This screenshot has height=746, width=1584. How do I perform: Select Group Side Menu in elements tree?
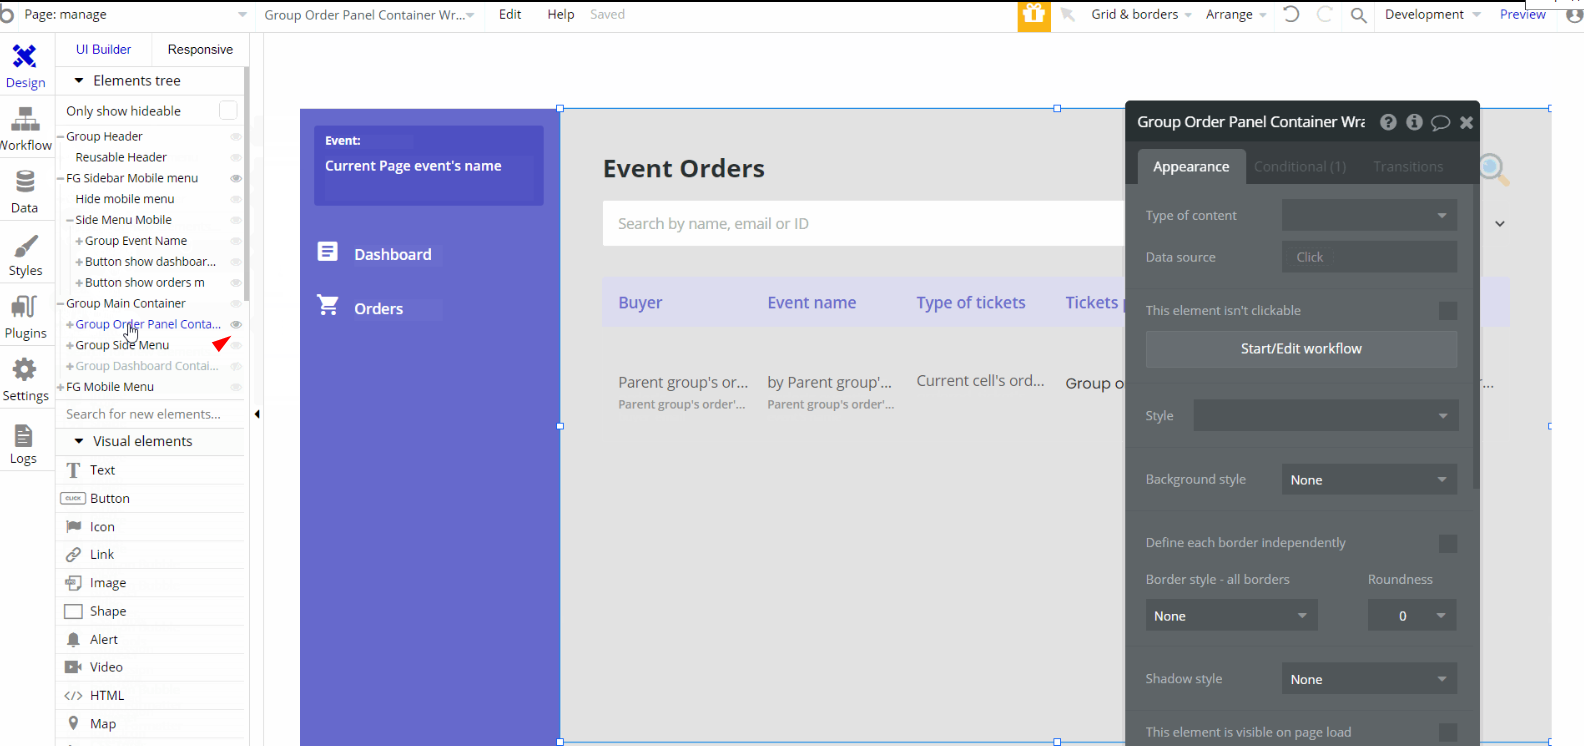(122, 345)
